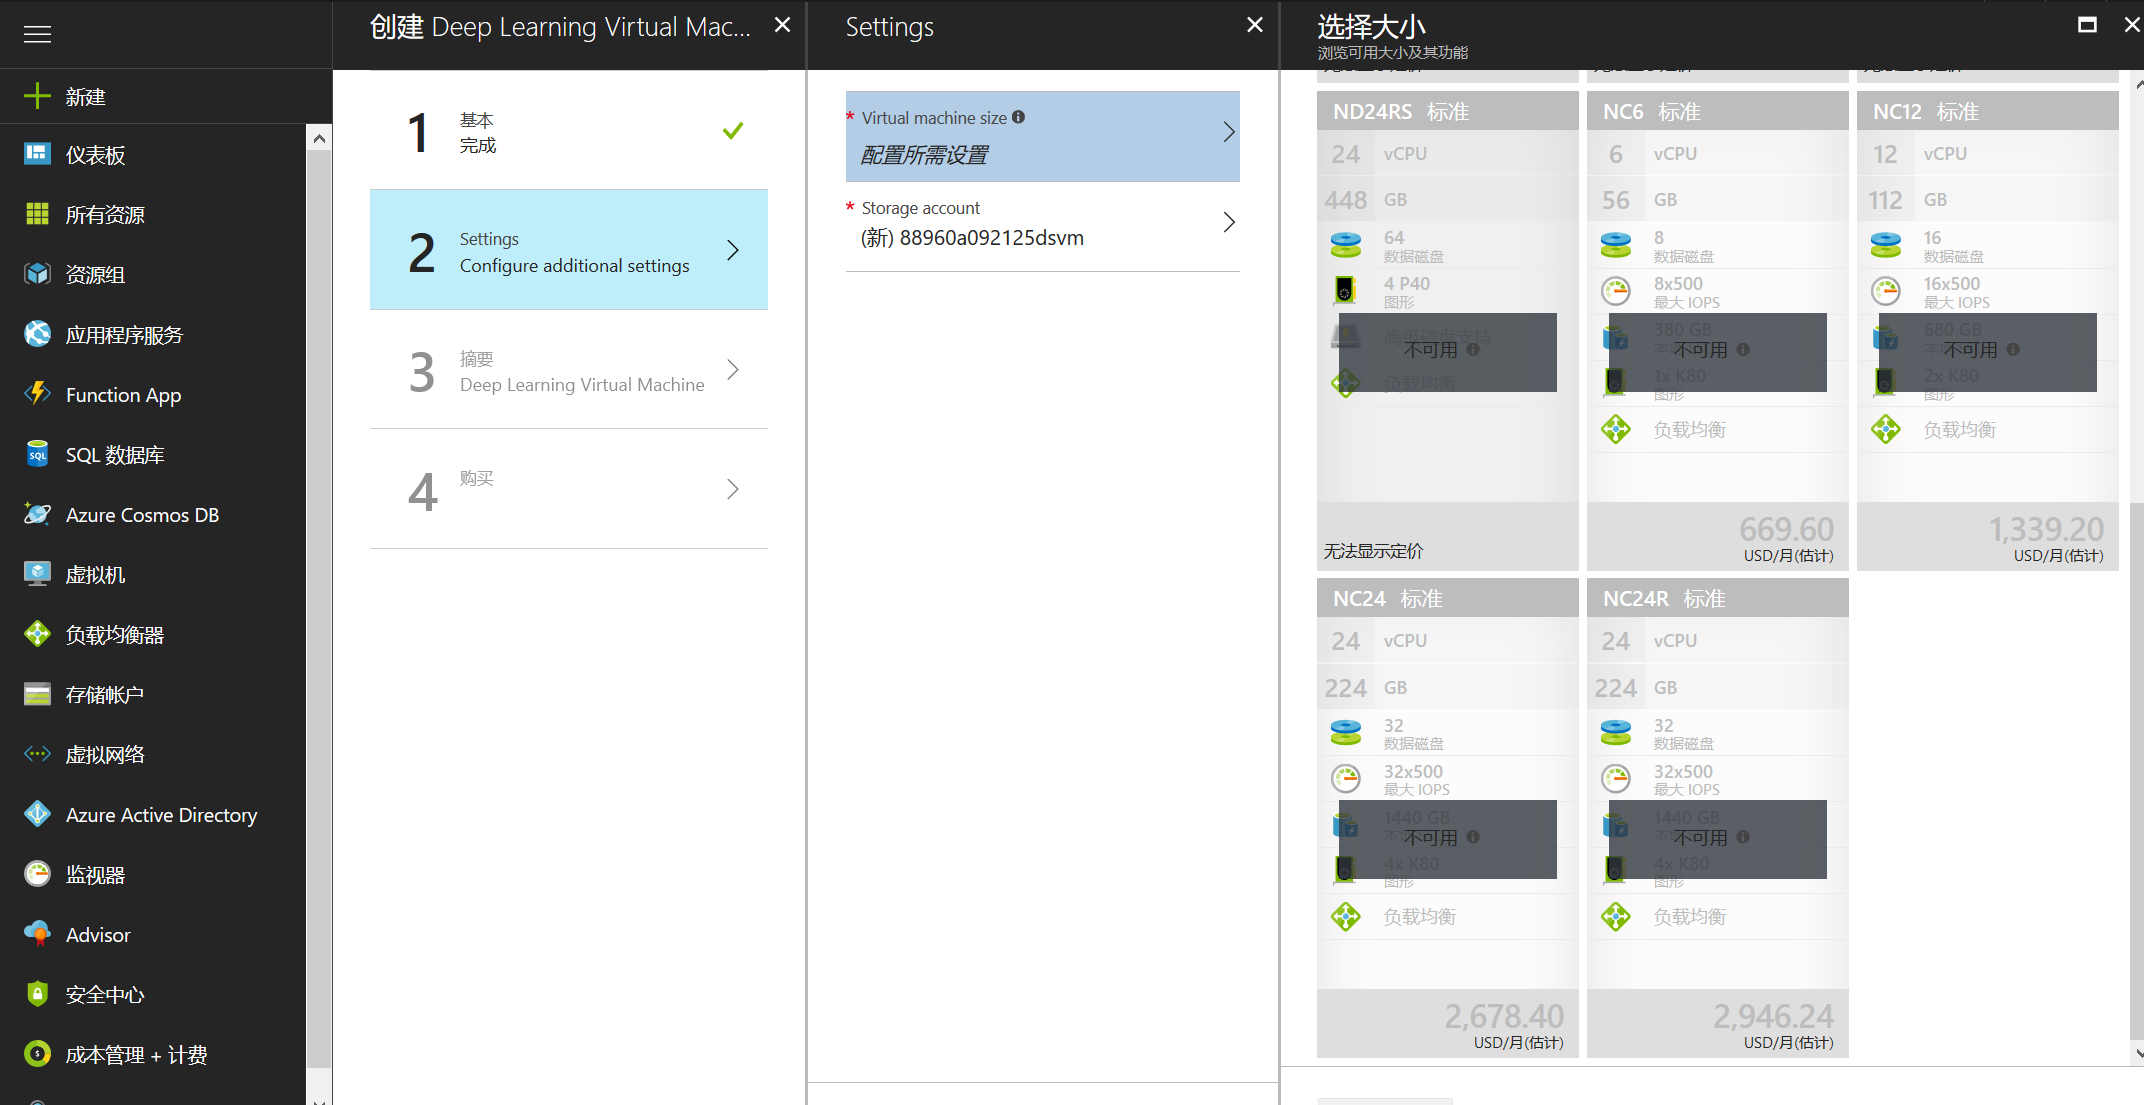Click the Azure Active Directory icon
The image size is (2144, 1105).
(x=37, y=813)
